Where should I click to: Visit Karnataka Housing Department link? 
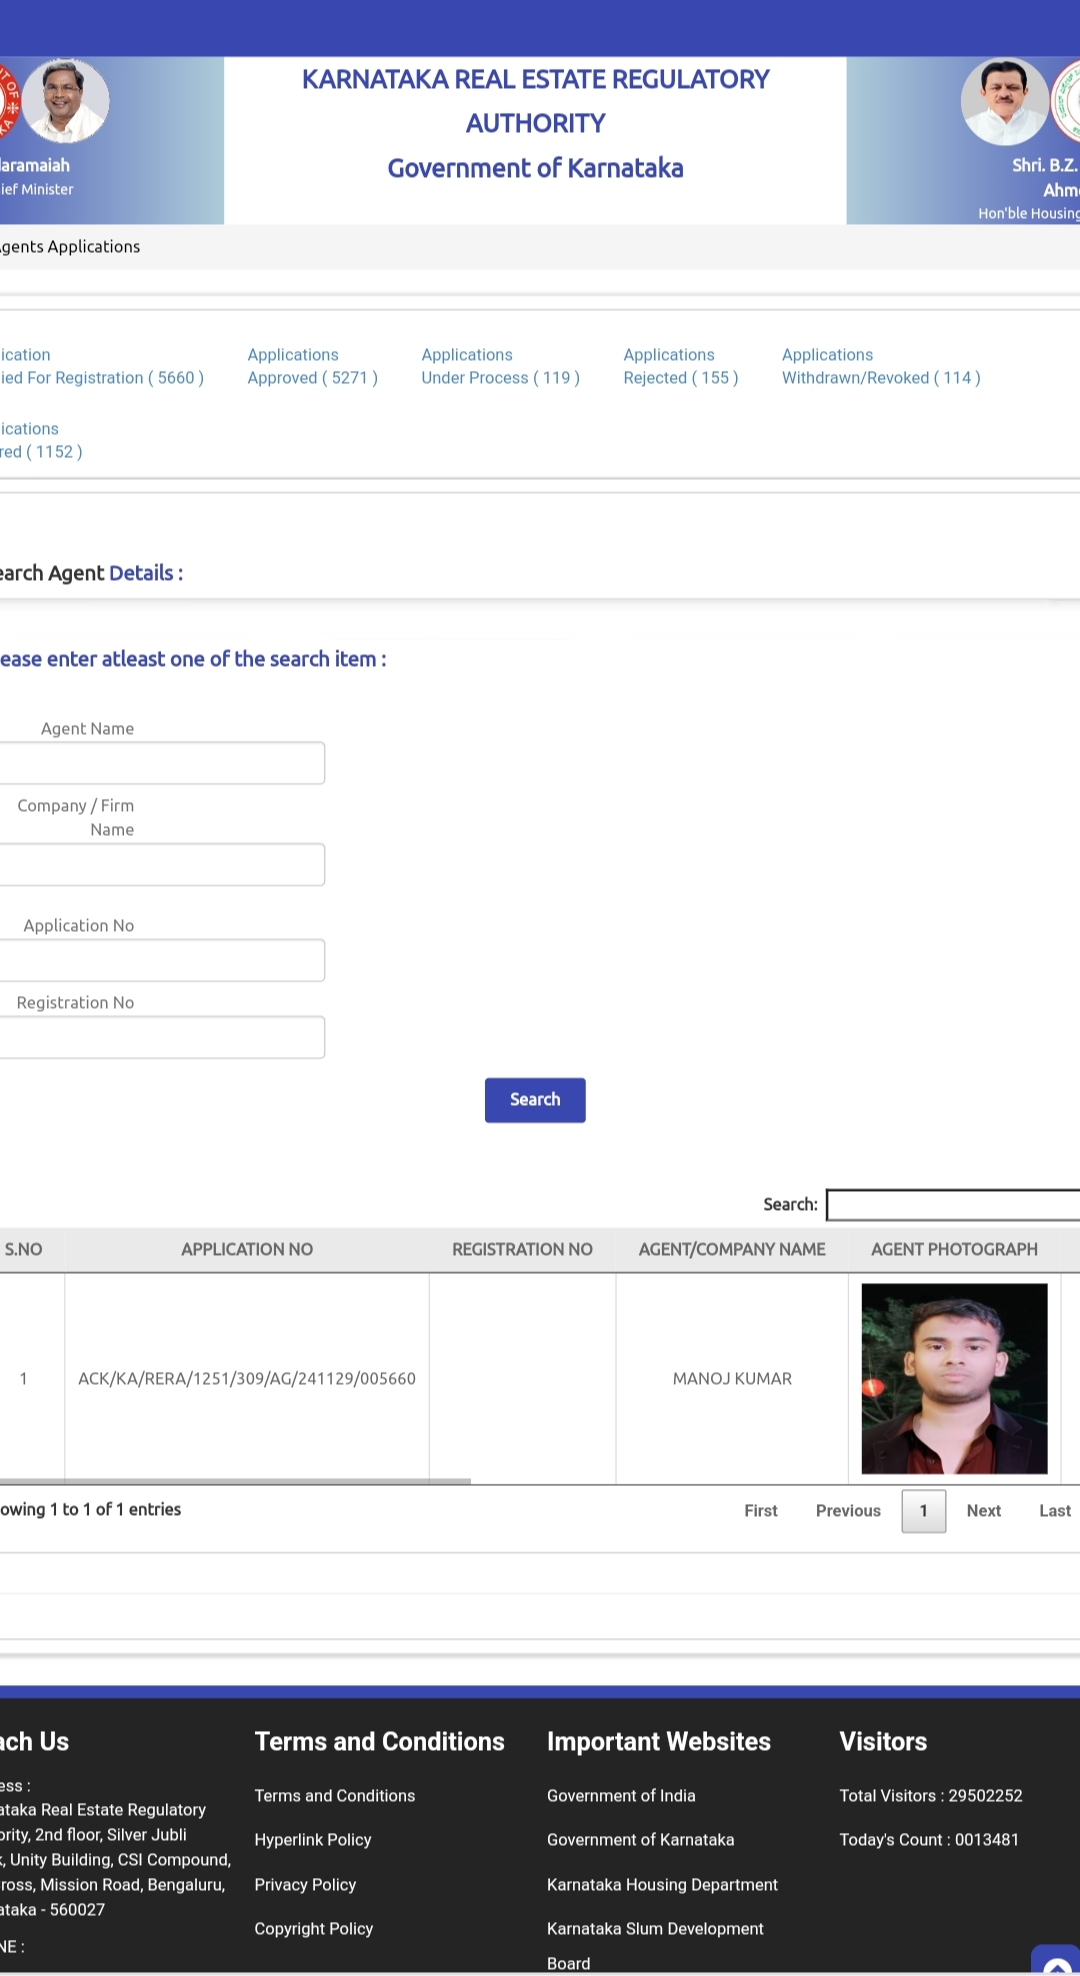click(662, 1884)
